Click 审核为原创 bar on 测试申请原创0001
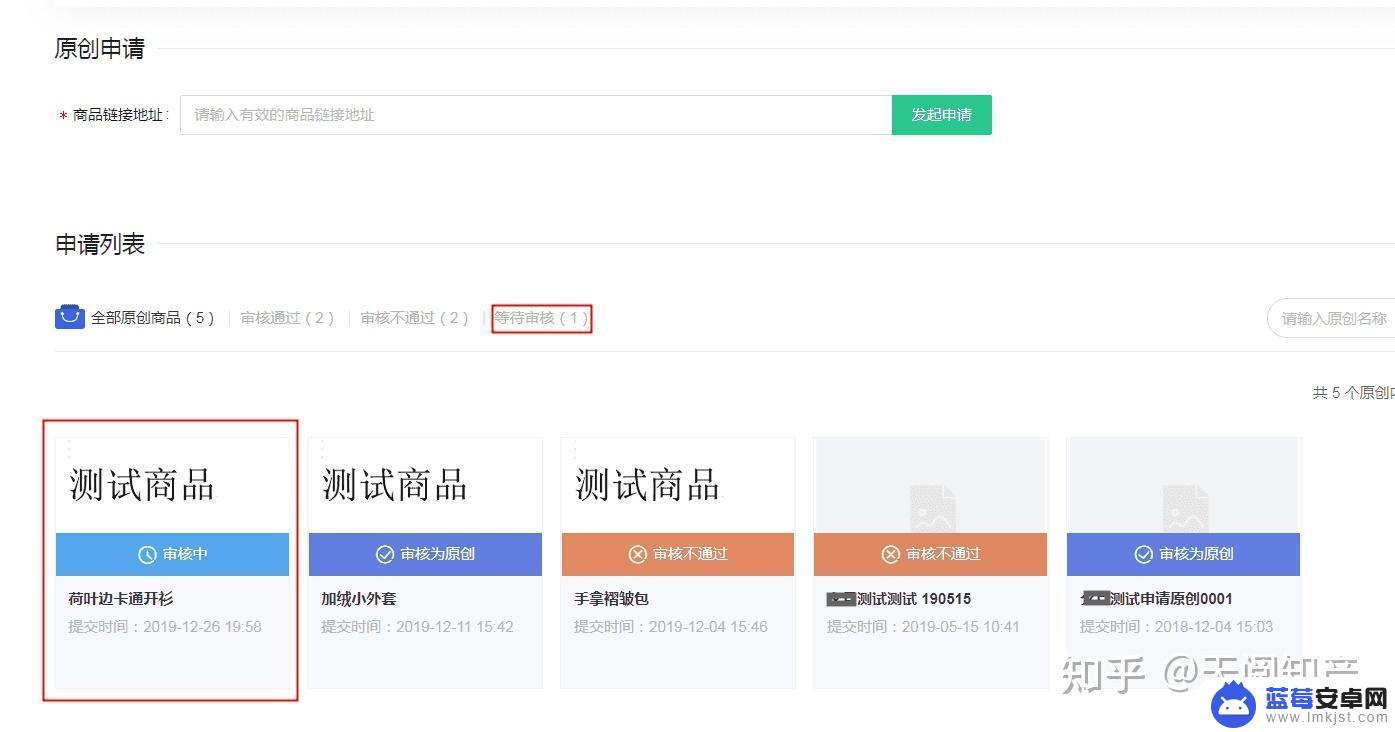The width and height of the screenshot is (1395, 732). click(x=1183, y=554)
